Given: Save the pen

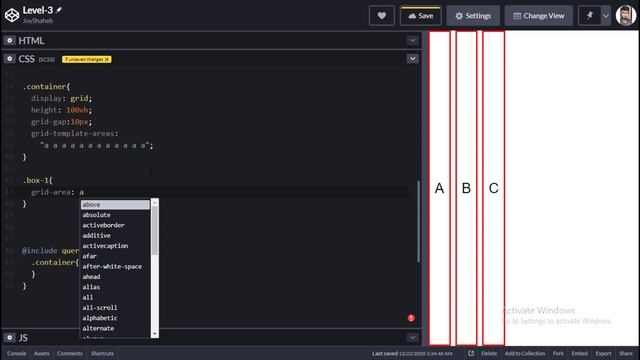Looking at the screenshot, I should (x=420, y=16).
